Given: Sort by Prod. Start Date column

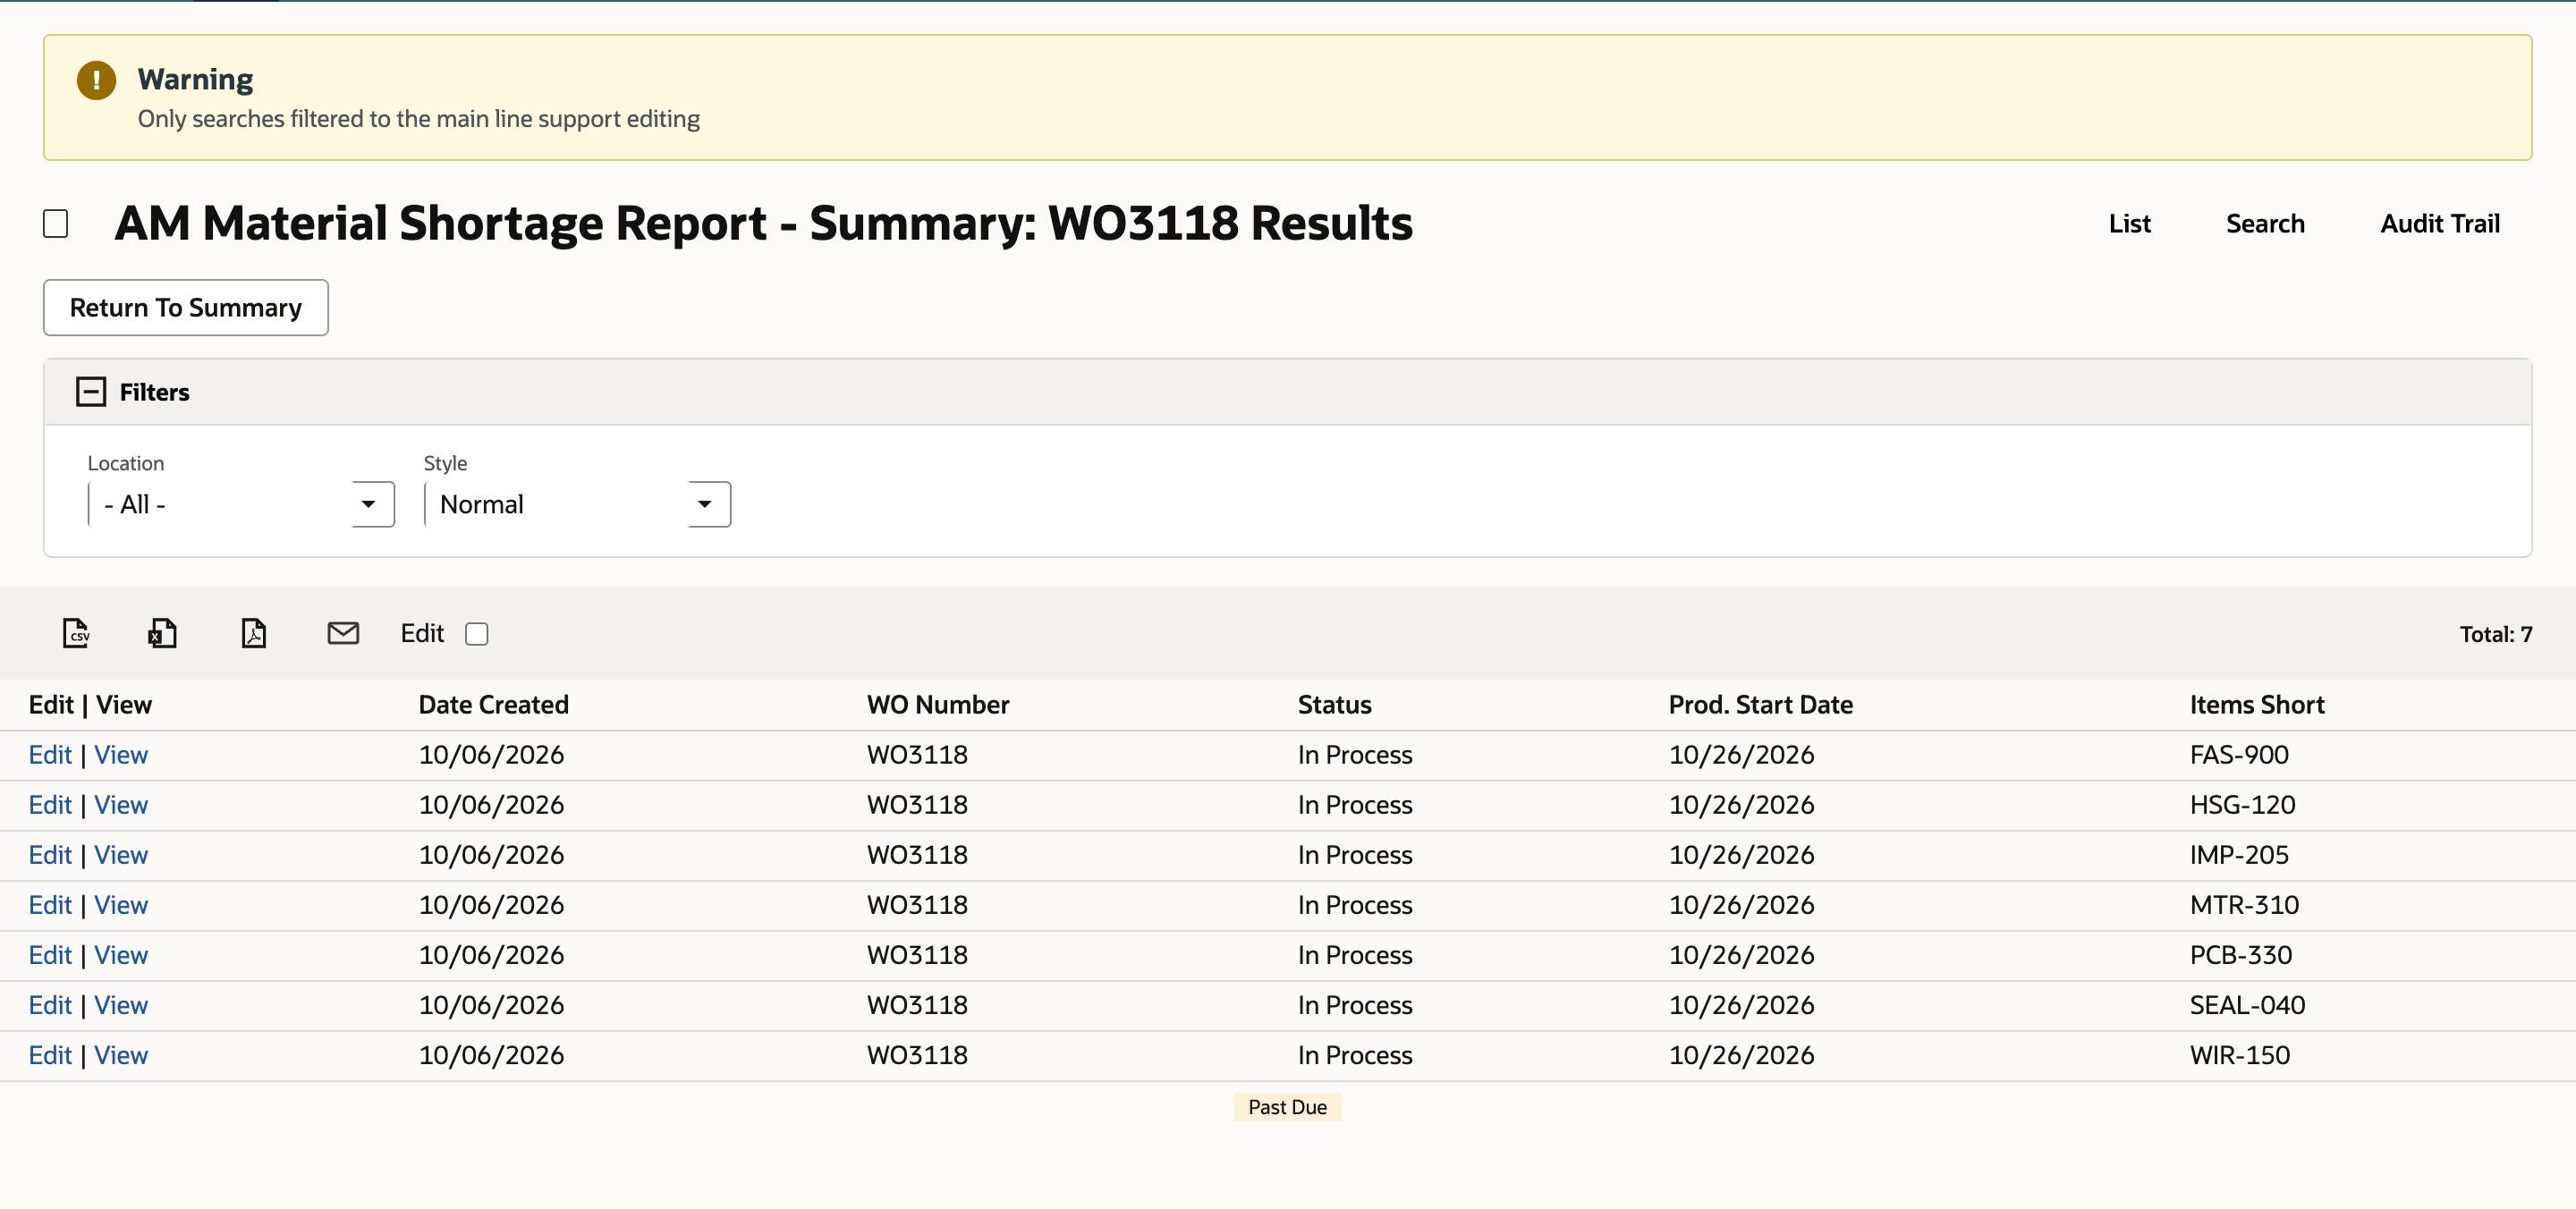Looking at the screenshot, I should click(1760, 705).
